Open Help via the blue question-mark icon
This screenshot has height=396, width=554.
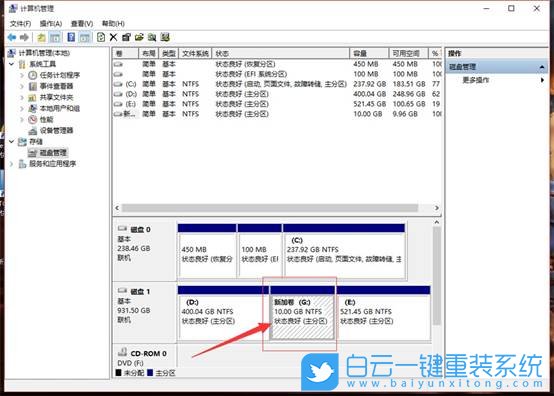pyautogui.click(x=71, y=37)
